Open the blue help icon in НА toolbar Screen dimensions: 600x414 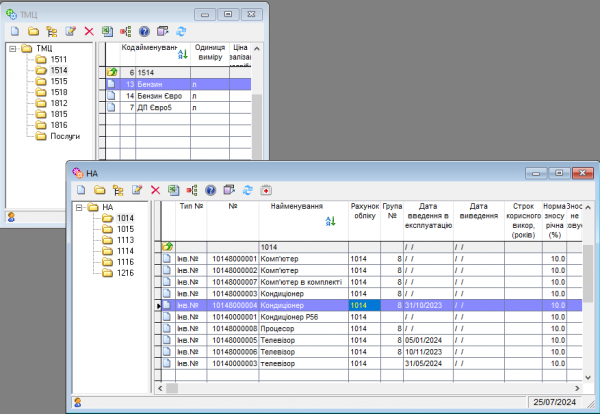(211, 190)
